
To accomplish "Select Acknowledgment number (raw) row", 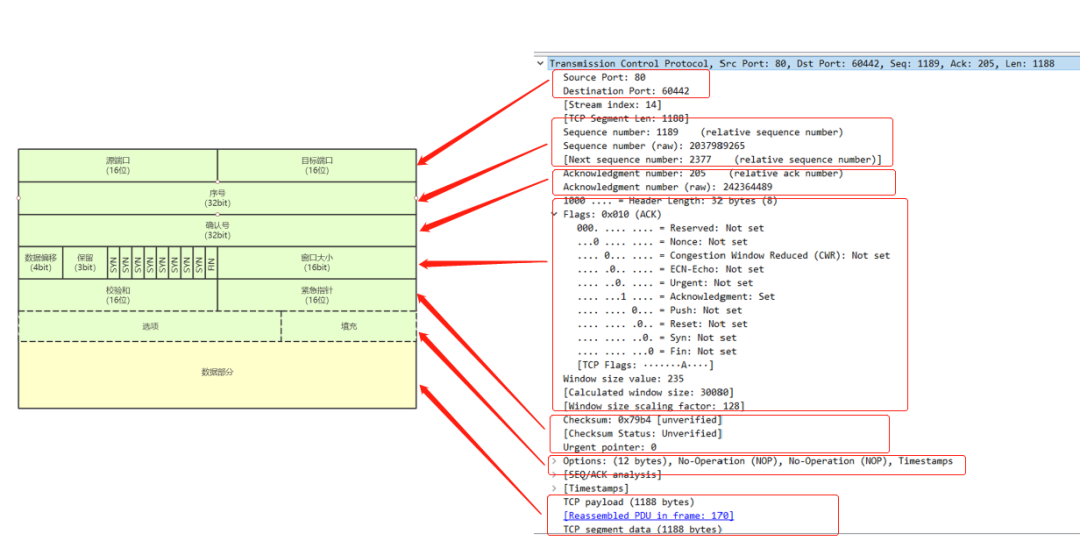I will tap(667, 187).
